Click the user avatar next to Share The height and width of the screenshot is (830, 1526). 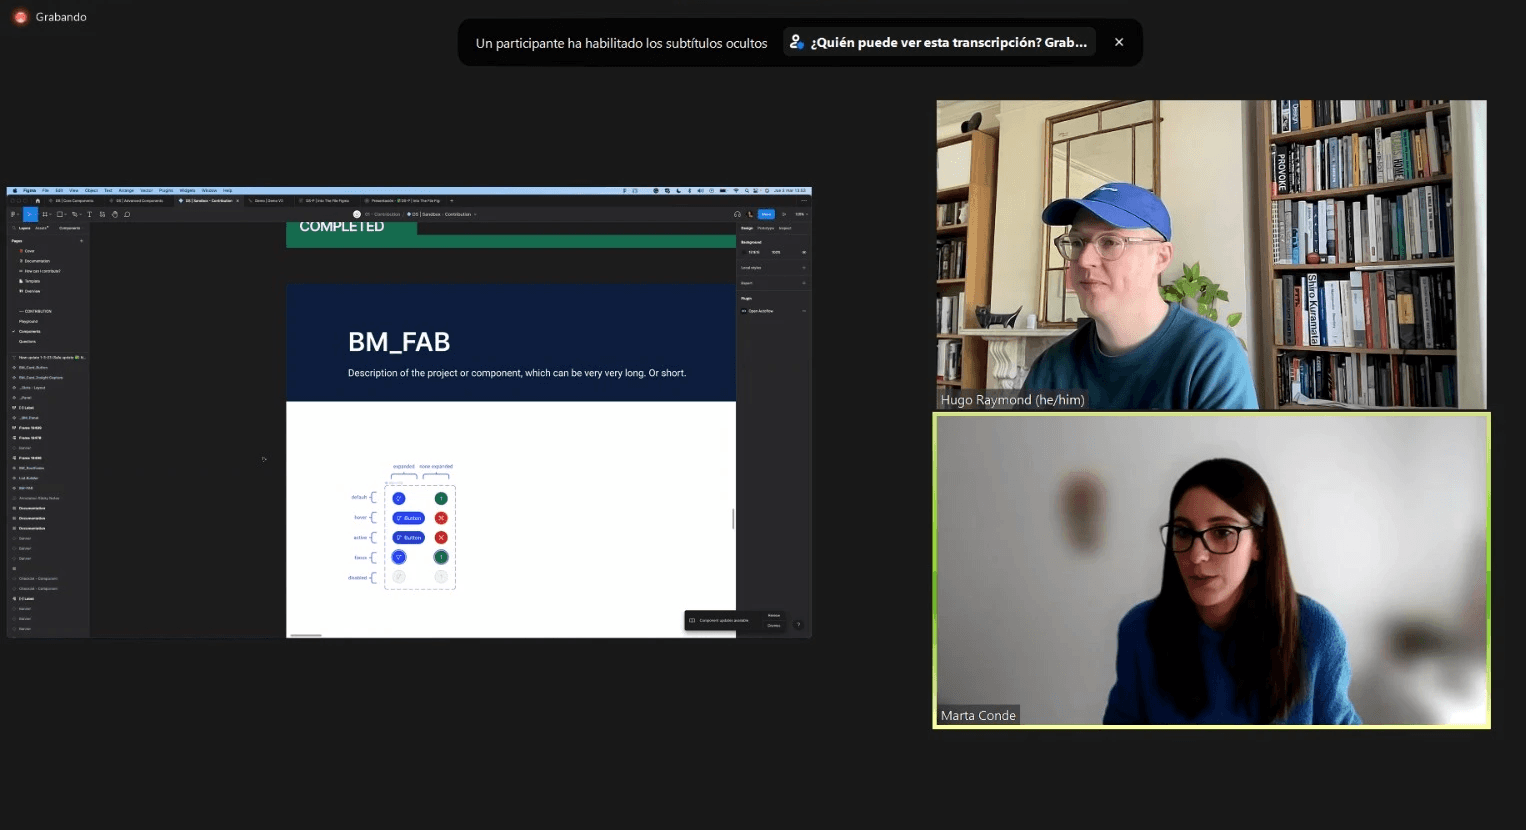[750, 214]
